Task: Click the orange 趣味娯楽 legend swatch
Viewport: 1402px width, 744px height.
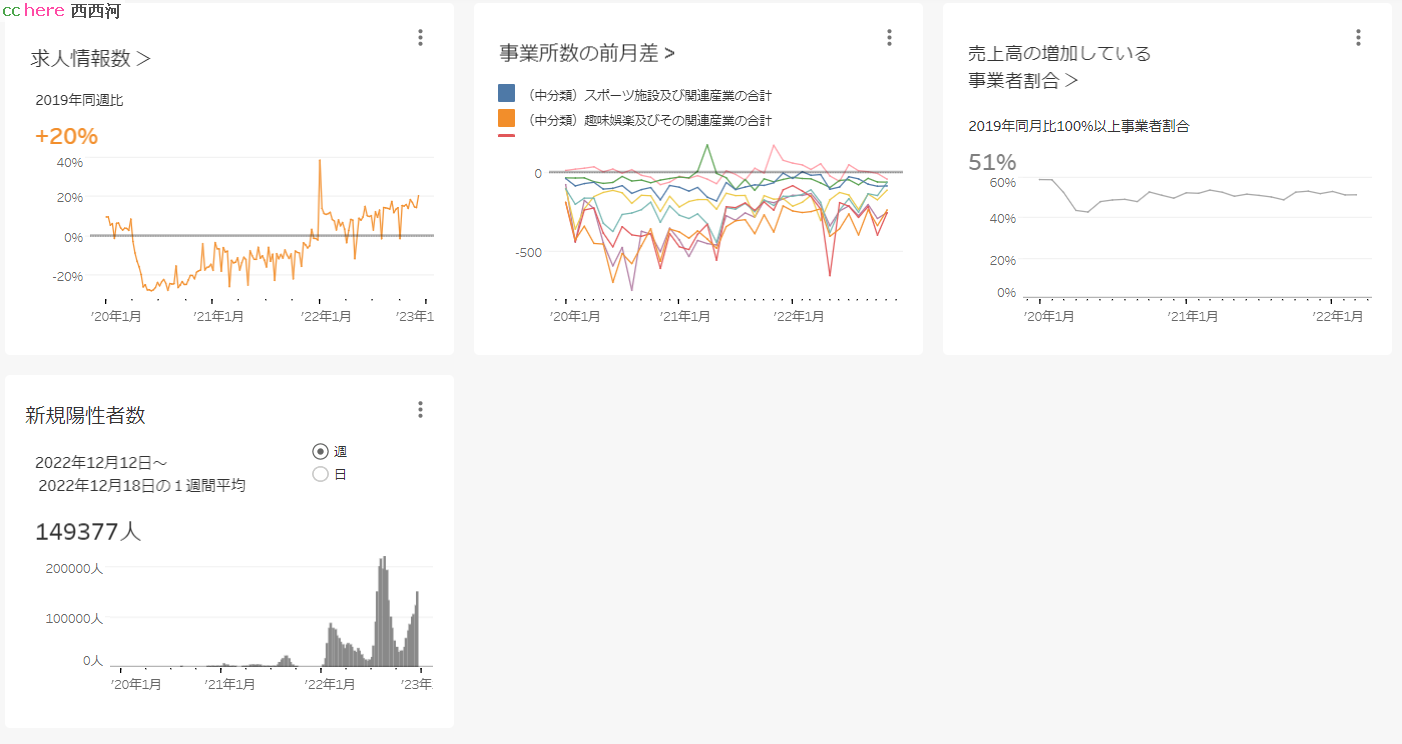Action: click(506, 119)
